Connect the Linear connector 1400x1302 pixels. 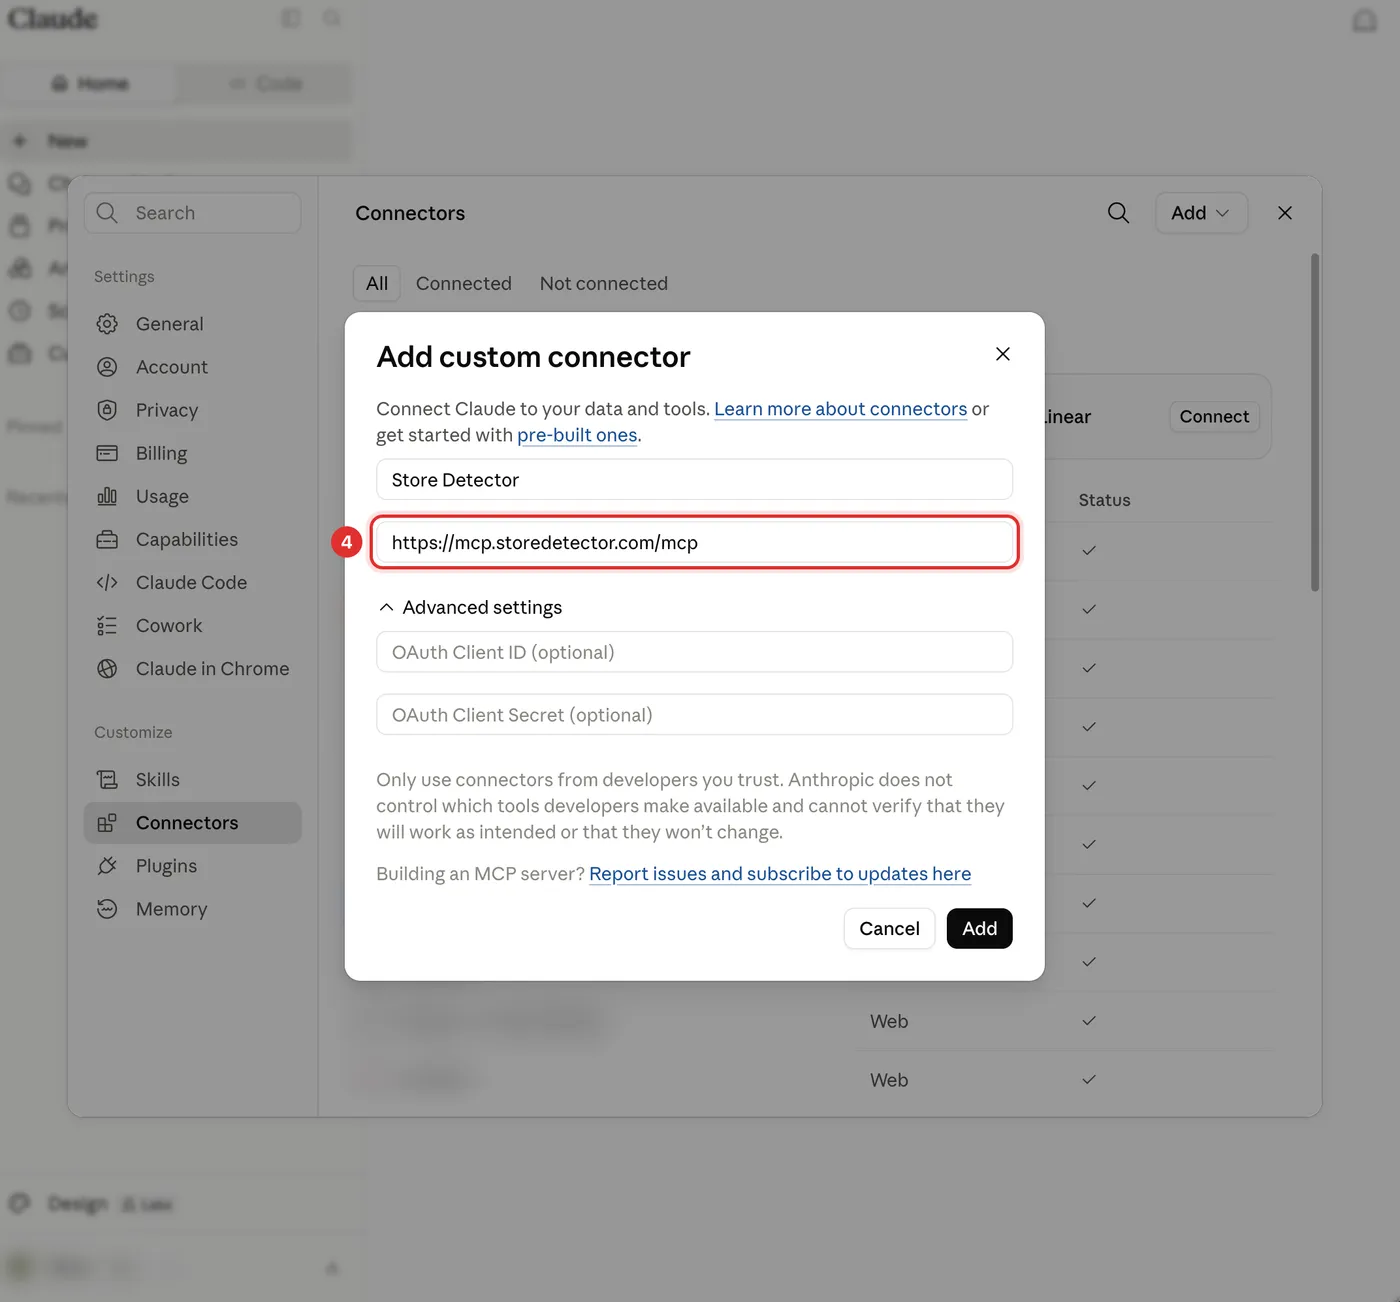[x=1214, y=417]
